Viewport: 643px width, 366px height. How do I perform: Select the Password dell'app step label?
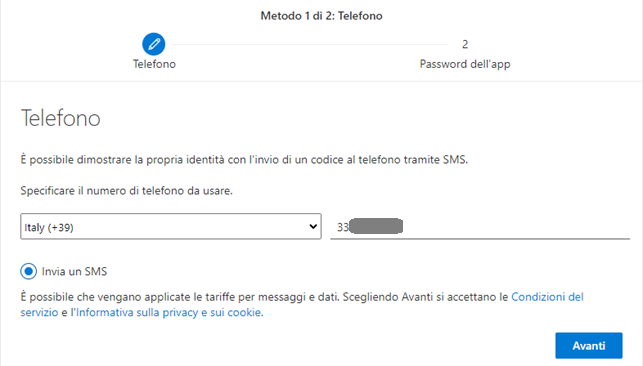[465, 64]
